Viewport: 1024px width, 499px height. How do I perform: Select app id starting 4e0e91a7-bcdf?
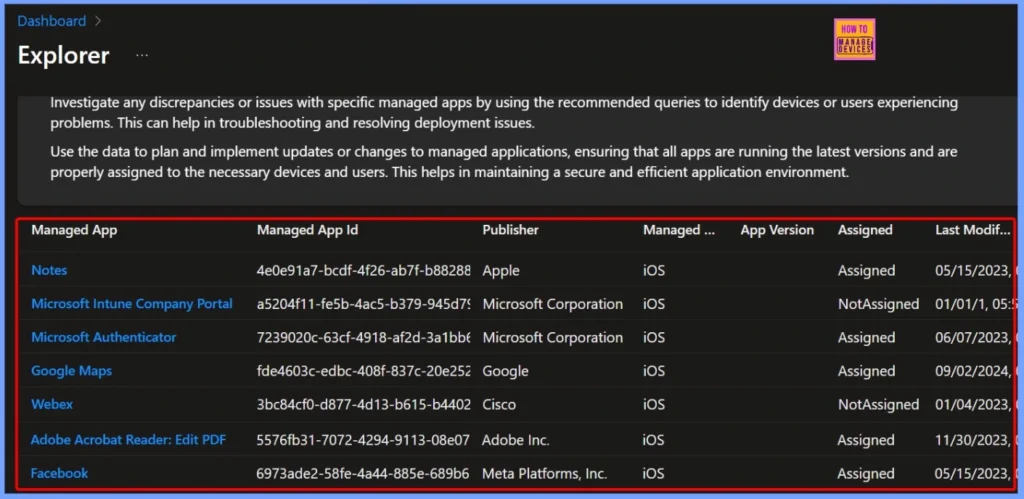tap(364, 270)
